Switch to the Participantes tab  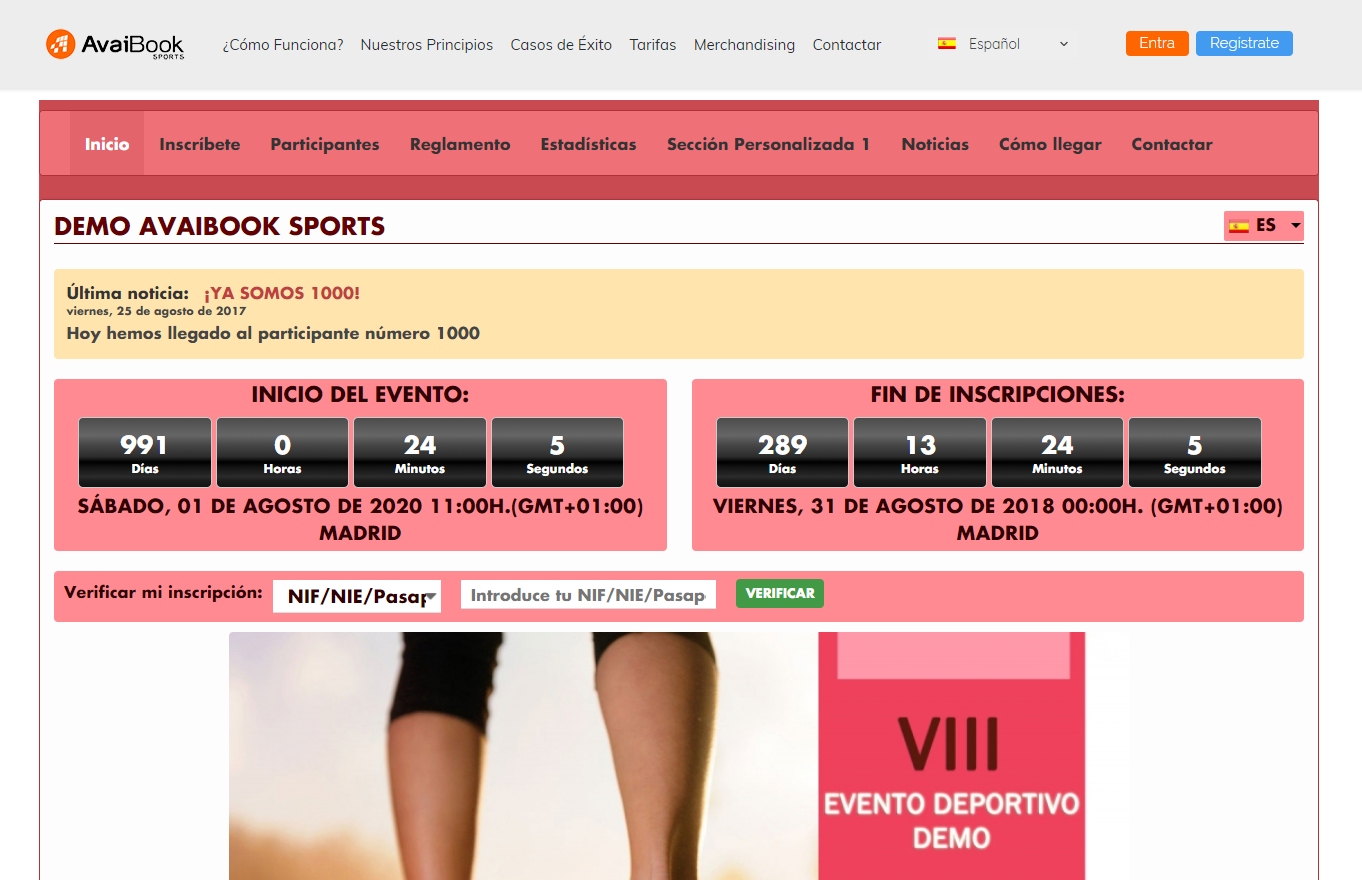[x=325, y=144]
